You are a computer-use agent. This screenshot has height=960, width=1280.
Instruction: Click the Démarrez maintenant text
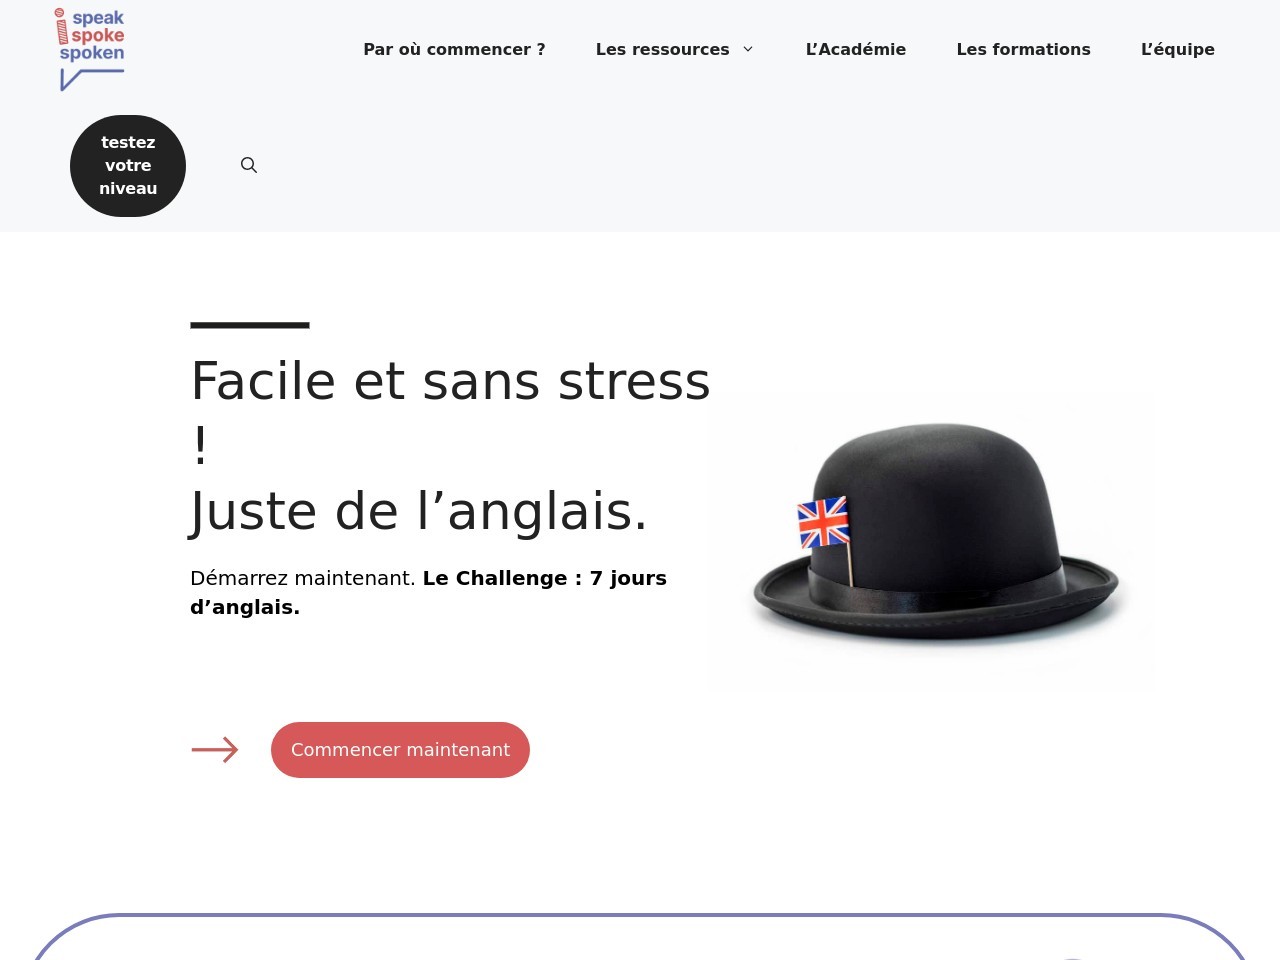point(302,578)
